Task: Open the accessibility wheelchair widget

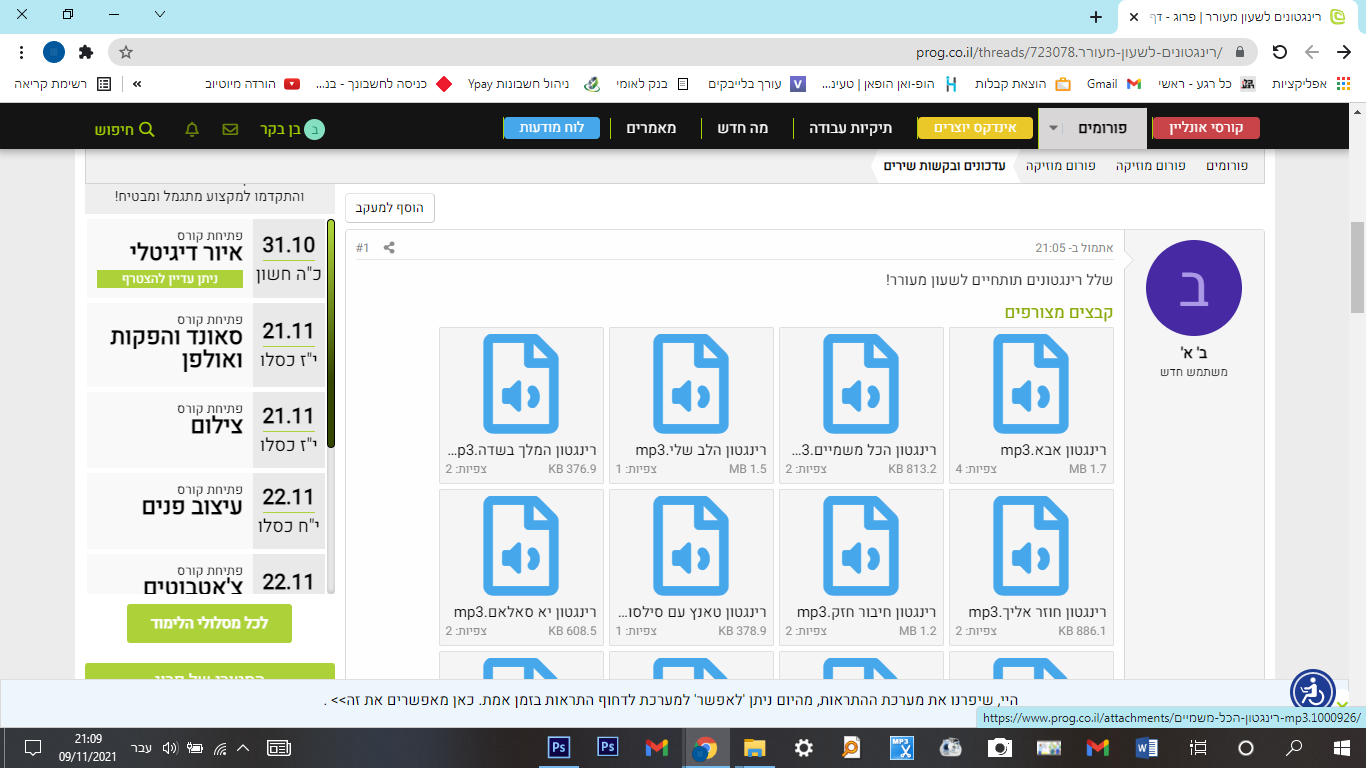Action: click(x=1313, y=691)
